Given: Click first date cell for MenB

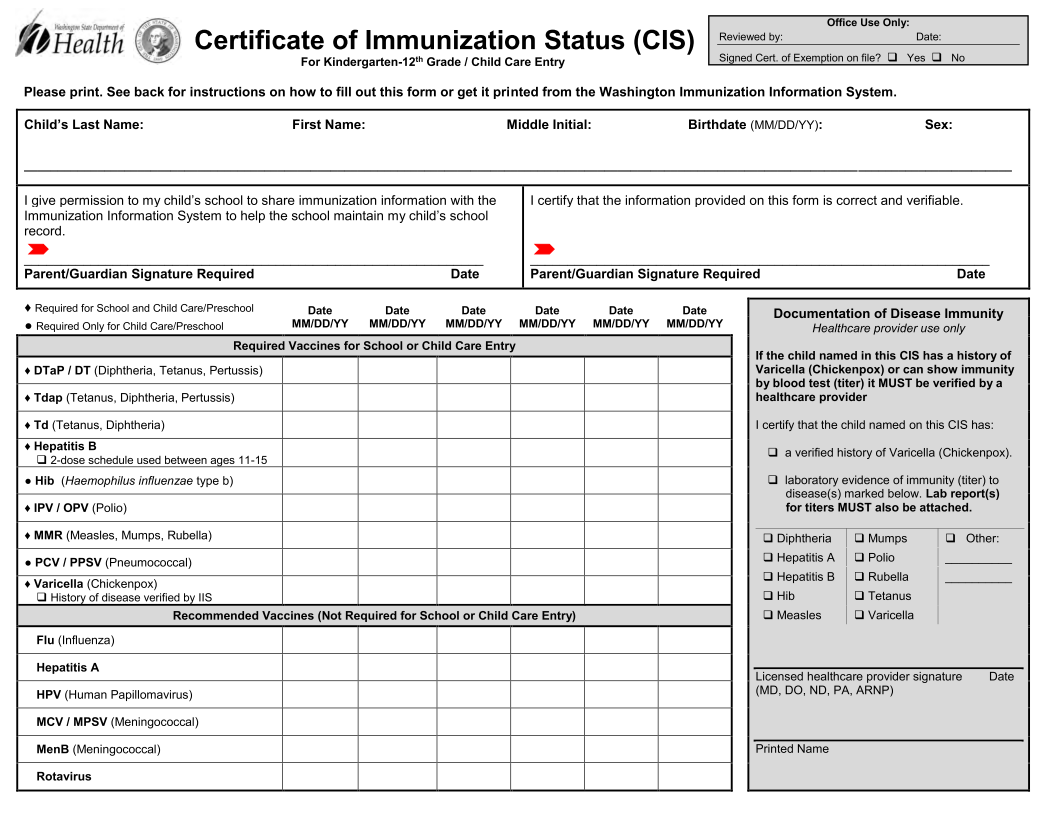Looking at the screenshot, I should pos(320,749).
